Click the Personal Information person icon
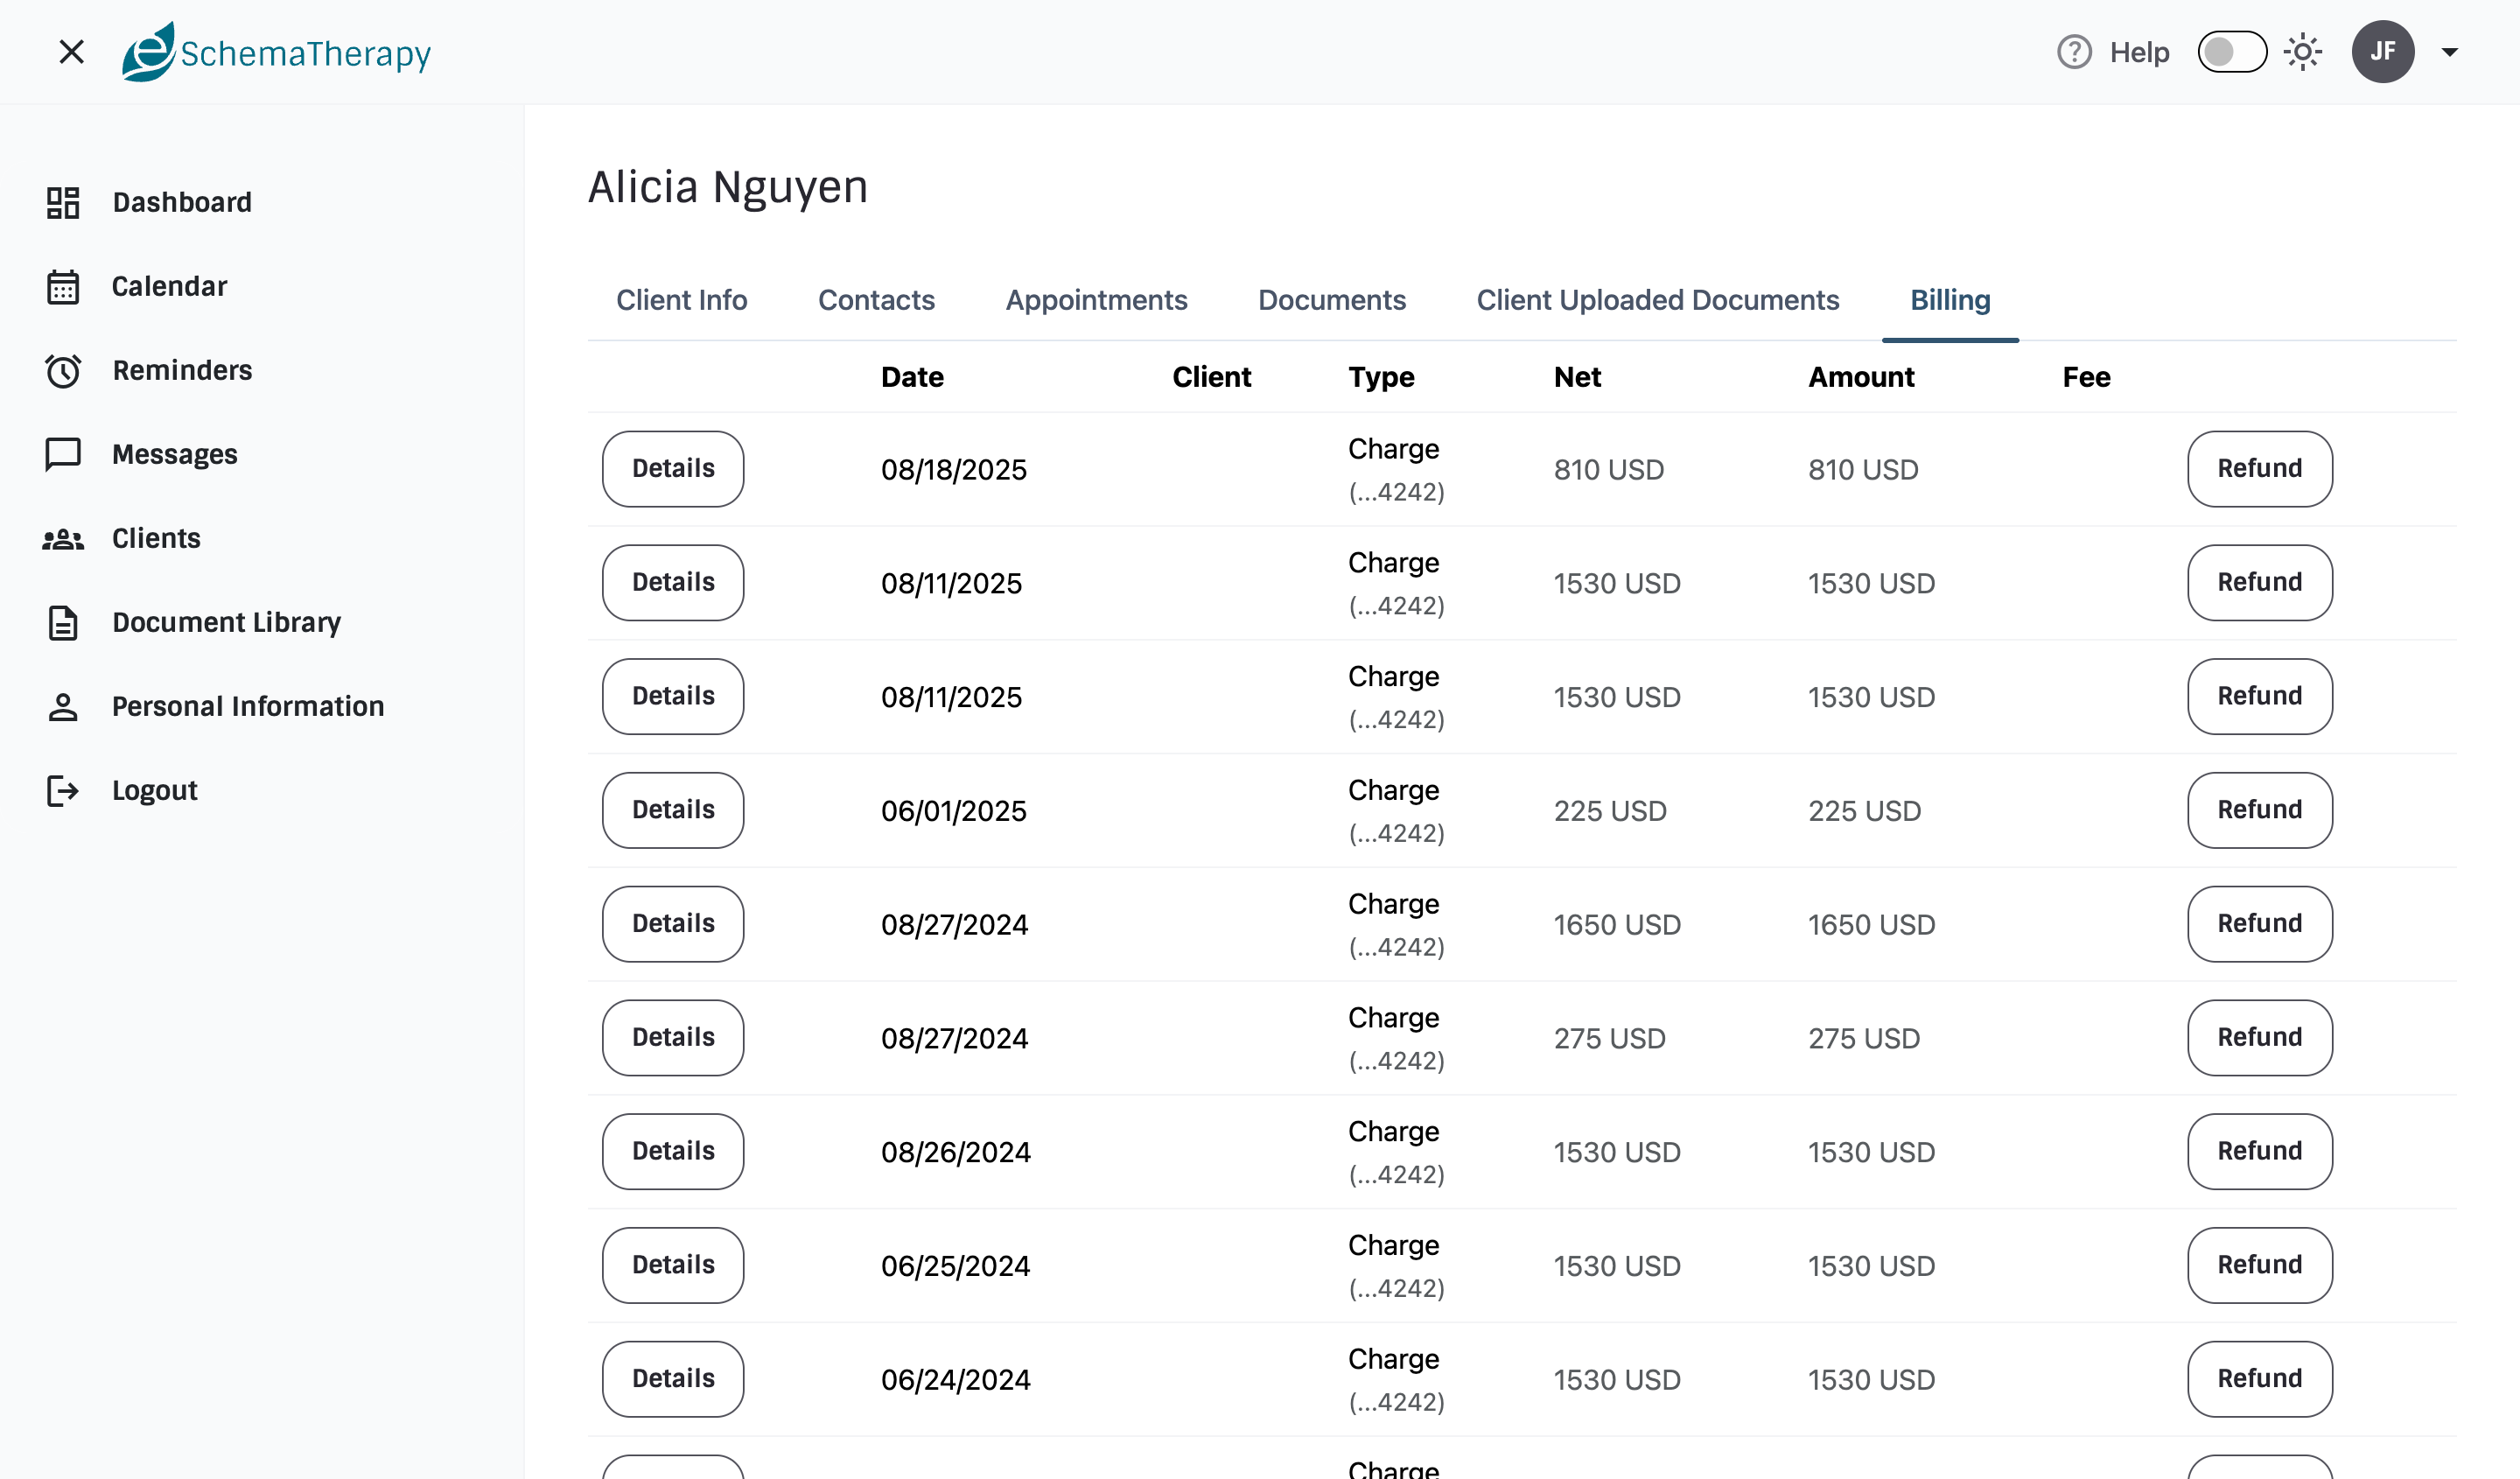This screenshot has height=1479, width=2520. [x=63, y=707]
